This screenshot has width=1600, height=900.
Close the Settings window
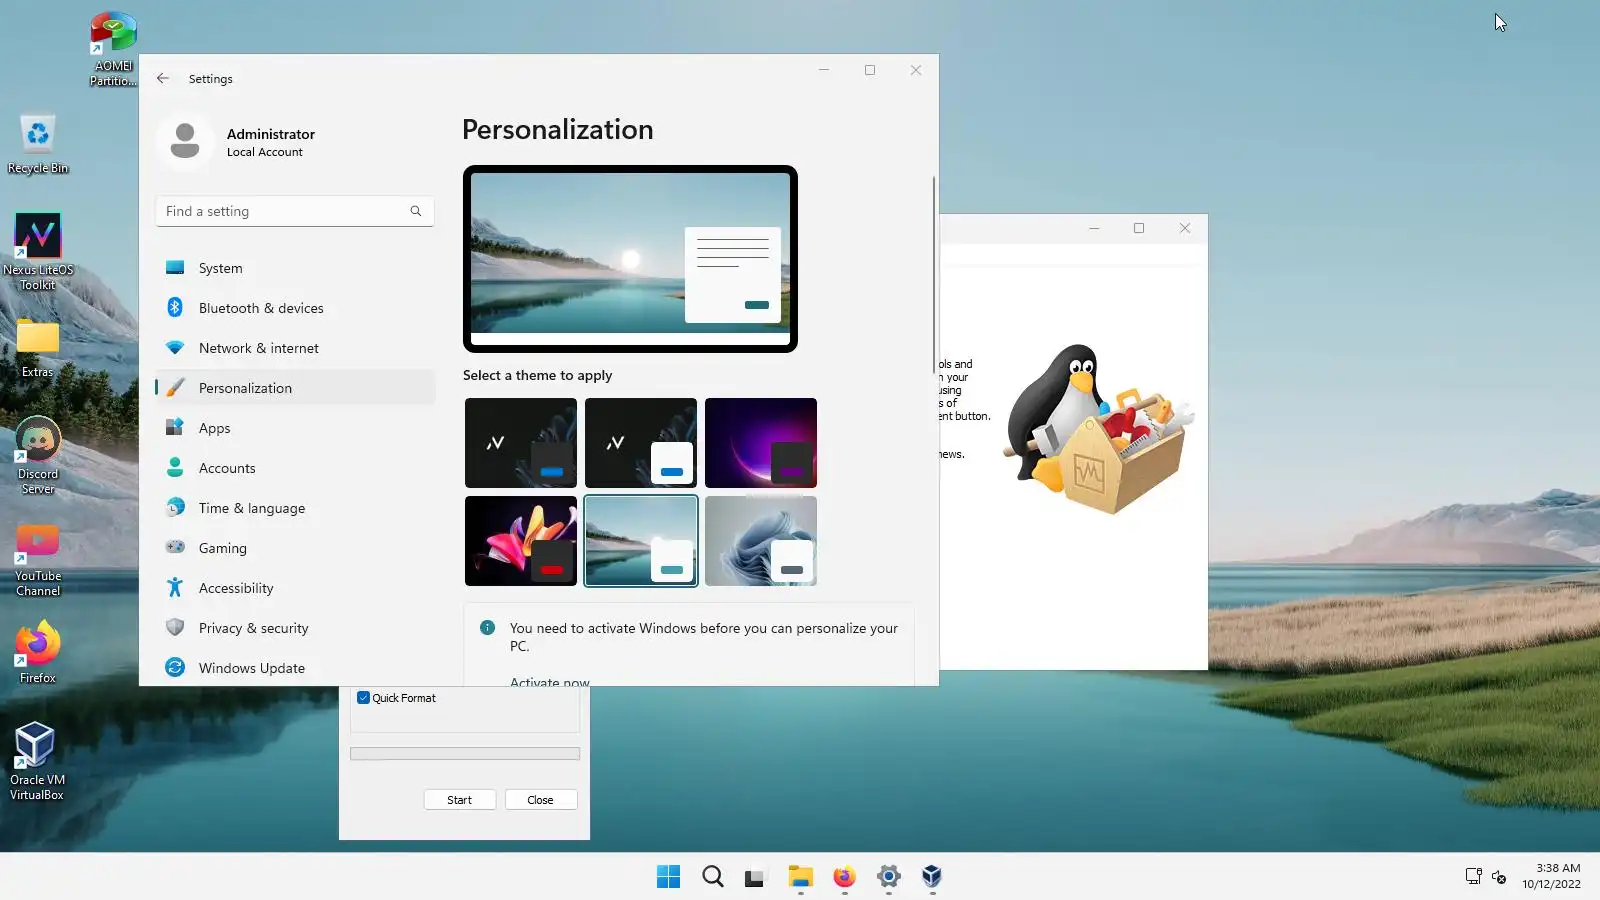(916, 70)
